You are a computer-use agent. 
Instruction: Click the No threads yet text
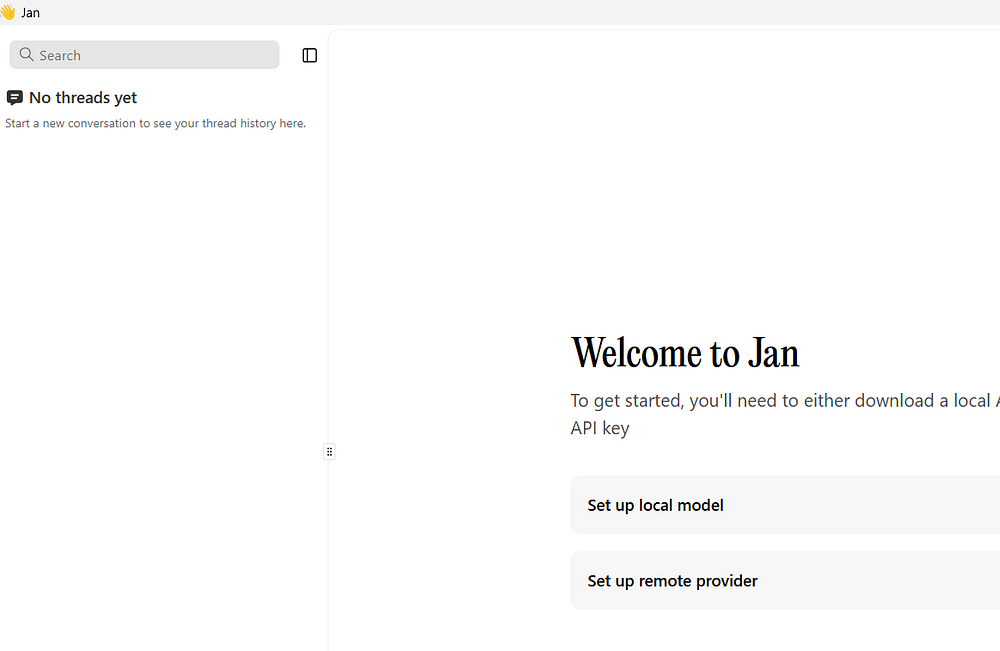click(83, 98)
